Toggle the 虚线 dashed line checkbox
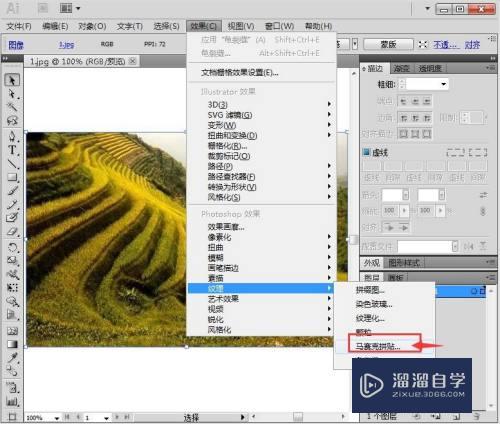This screenshot has width=500, height=424. (x=366, y=152)
